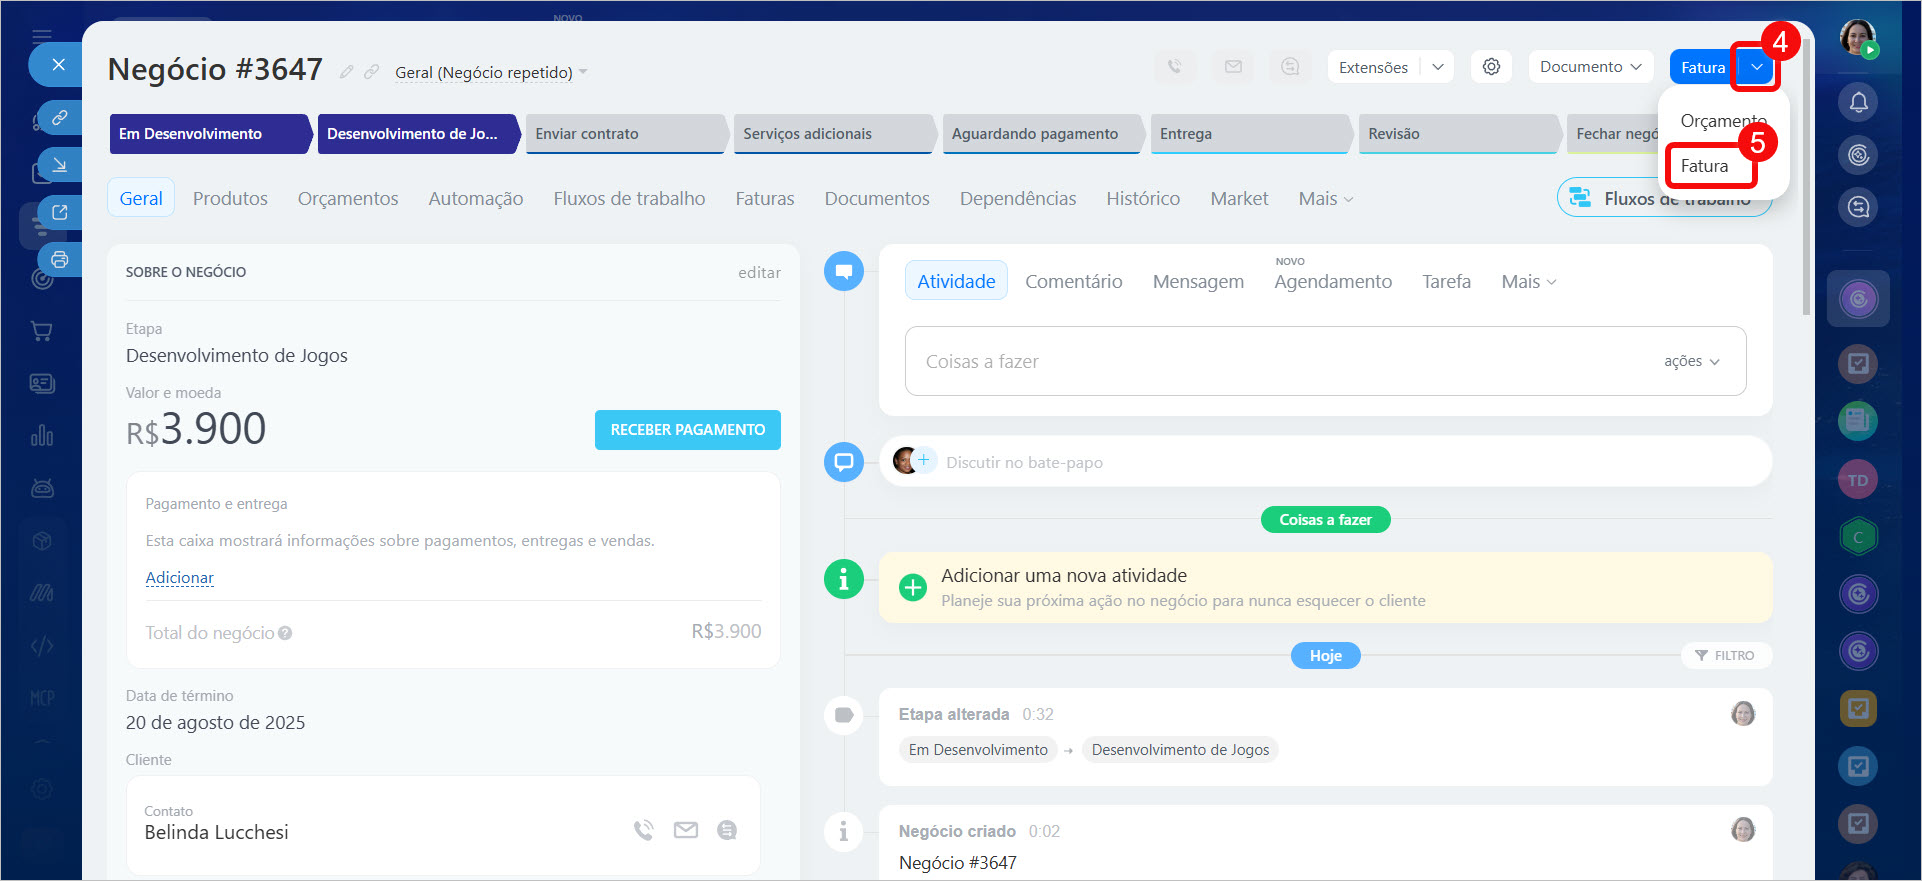Click the Adicionar link under payment
This screenshot has height=881, width=1922.
tap(180, 578)
